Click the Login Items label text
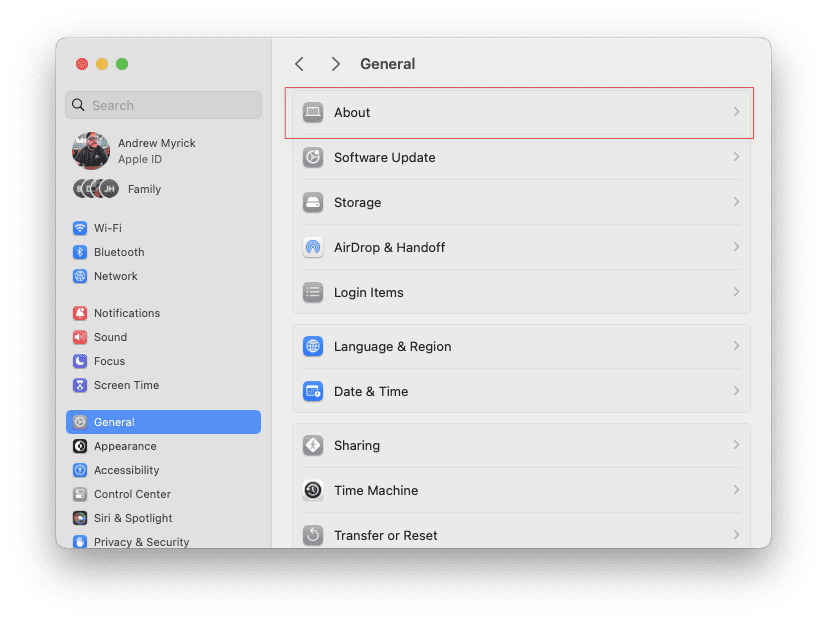The width and height of the screenshot is (827, 622). tap(369, 292)
